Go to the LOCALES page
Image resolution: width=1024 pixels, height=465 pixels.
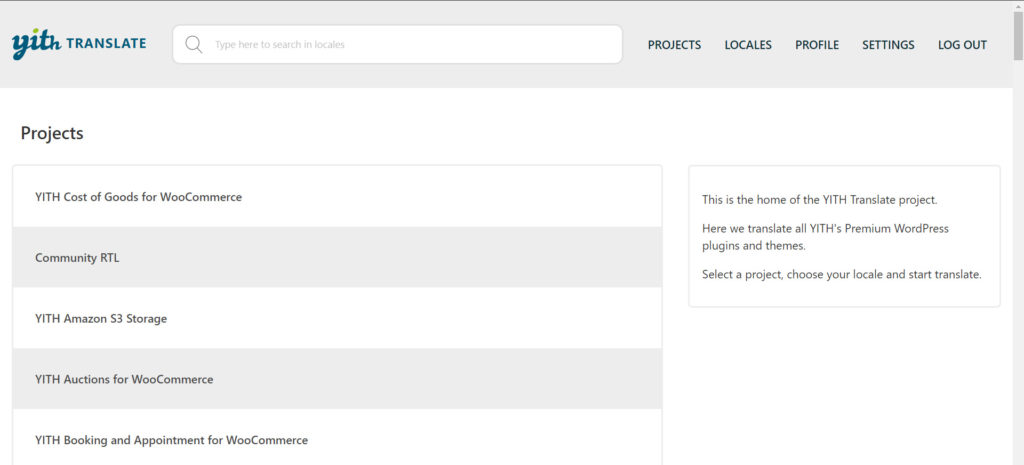tap(748, 45)
